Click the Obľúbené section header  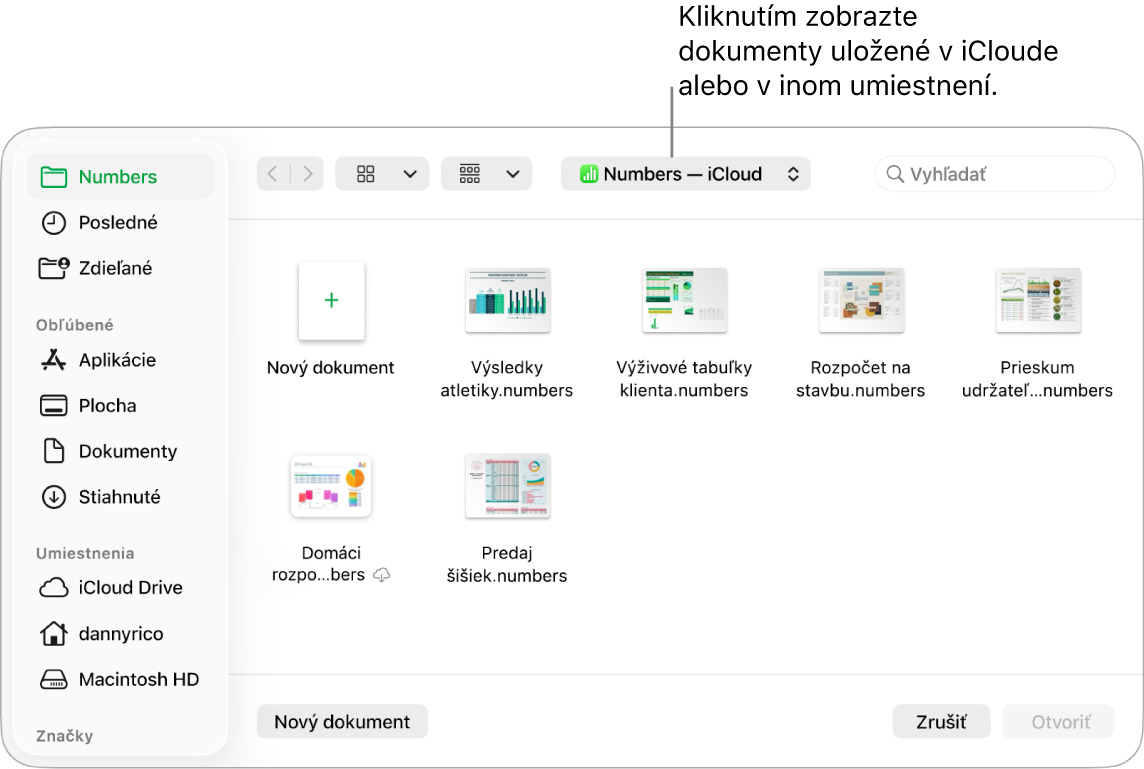coord(74,325)
